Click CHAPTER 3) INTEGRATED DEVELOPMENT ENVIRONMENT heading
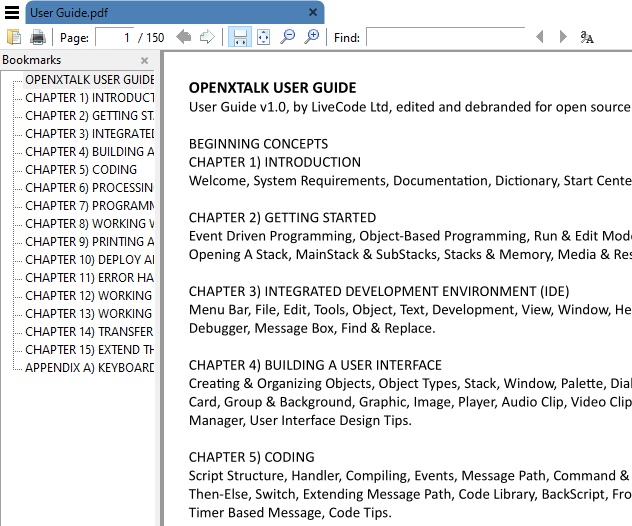 click(379, 291)
